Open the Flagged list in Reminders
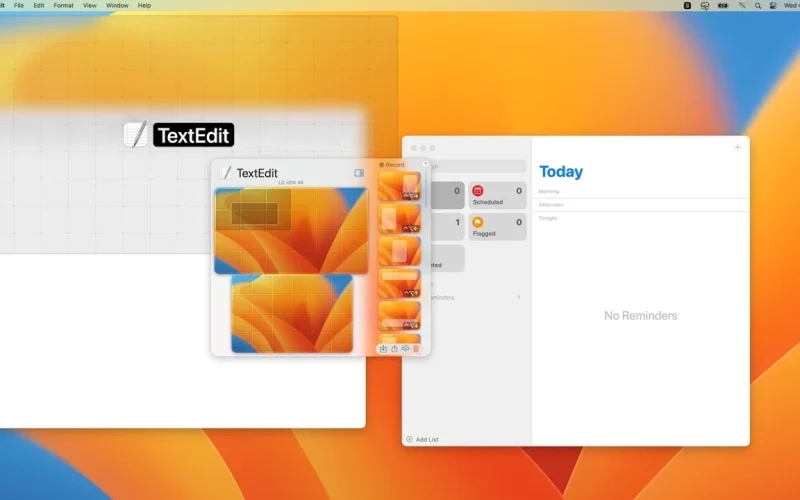 point(497,227)
